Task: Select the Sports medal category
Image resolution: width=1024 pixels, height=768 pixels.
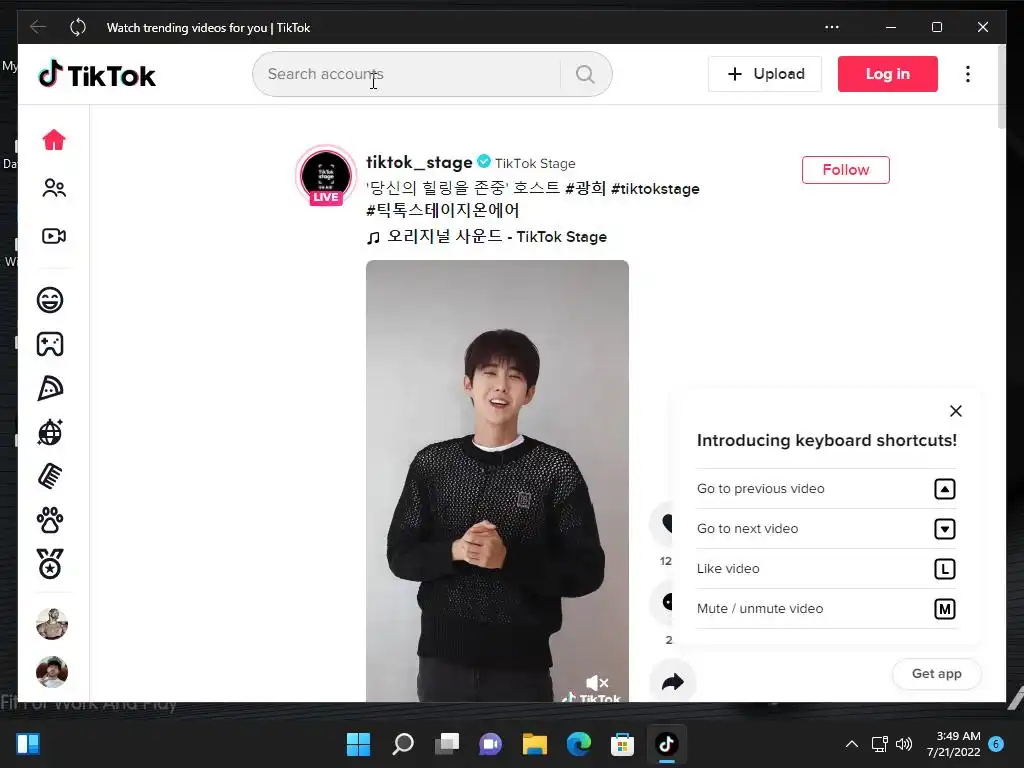Action: pos(50,564)
